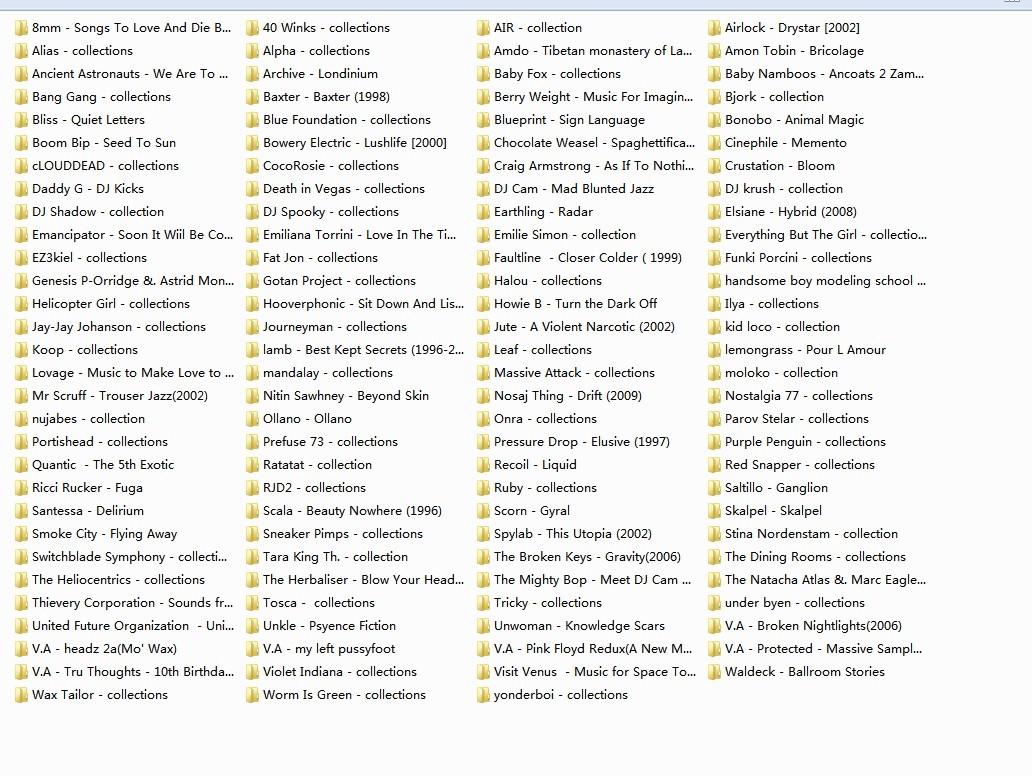Click folder icon next to Tricky - collections
The height and width of the screenshot is (776, 1032).
483,603
